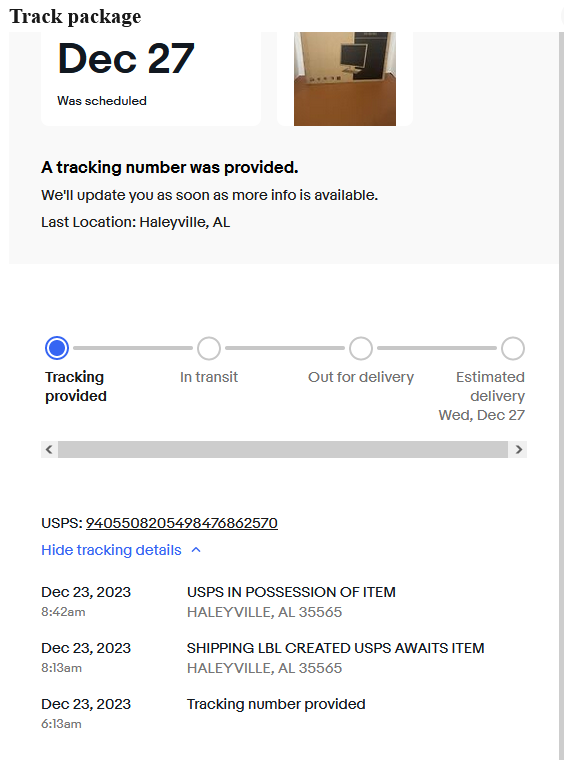This screenshot has width=564, height=760.
Task: Click the Last Location Haleyville, AL text
Action: point(136,222)
